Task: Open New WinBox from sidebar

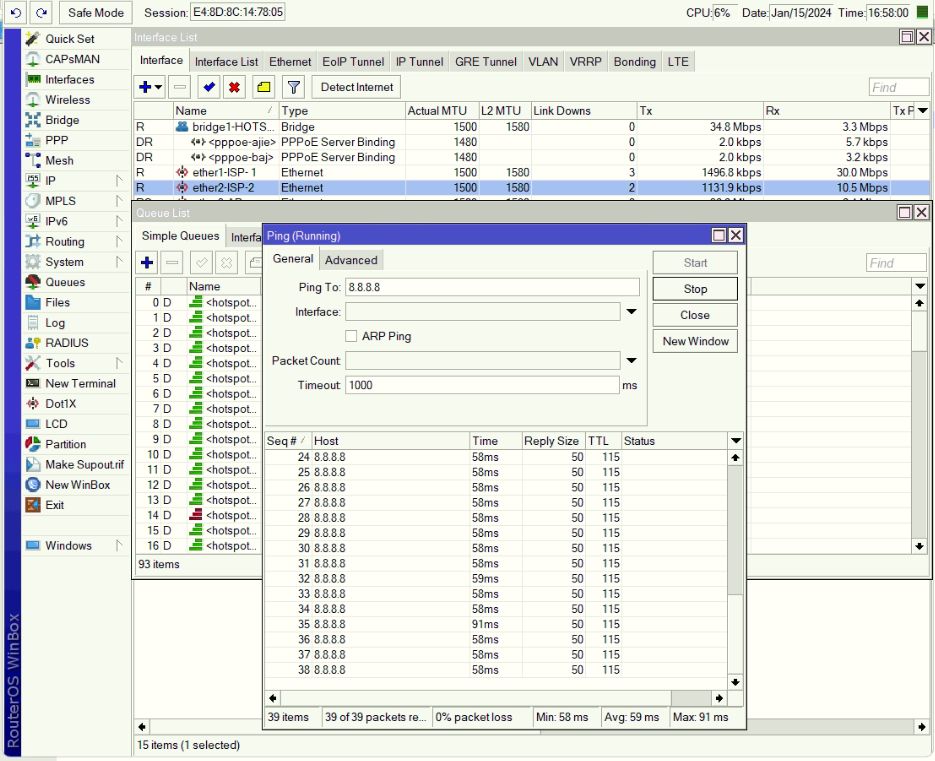Action: (x=78, y=485)
